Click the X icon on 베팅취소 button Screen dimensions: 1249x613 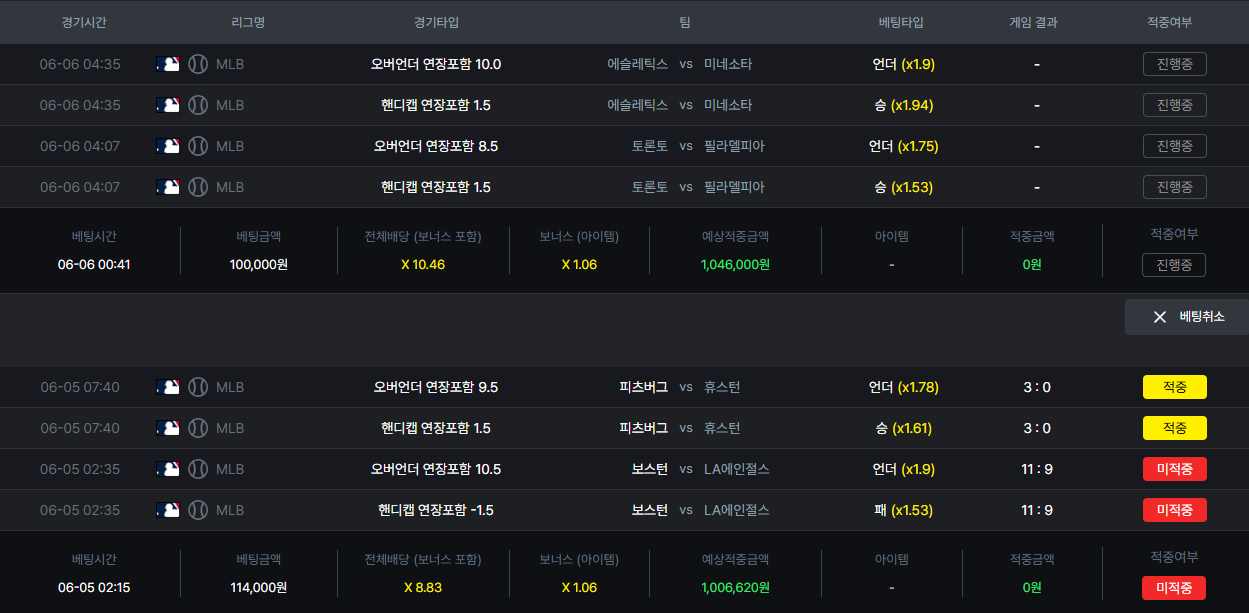coord(1160,317)
